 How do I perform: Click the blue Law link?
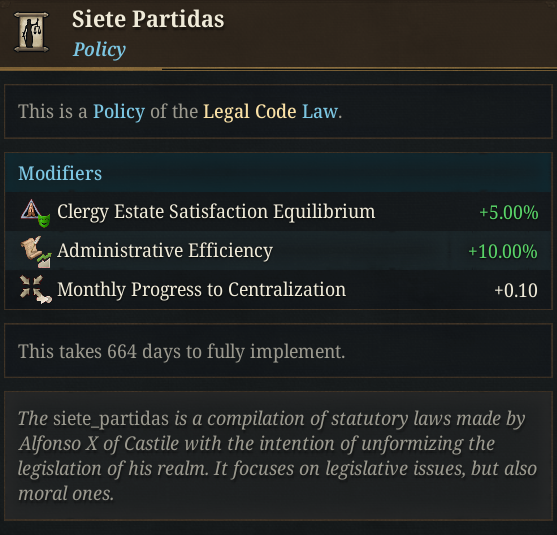click(320, 112)
